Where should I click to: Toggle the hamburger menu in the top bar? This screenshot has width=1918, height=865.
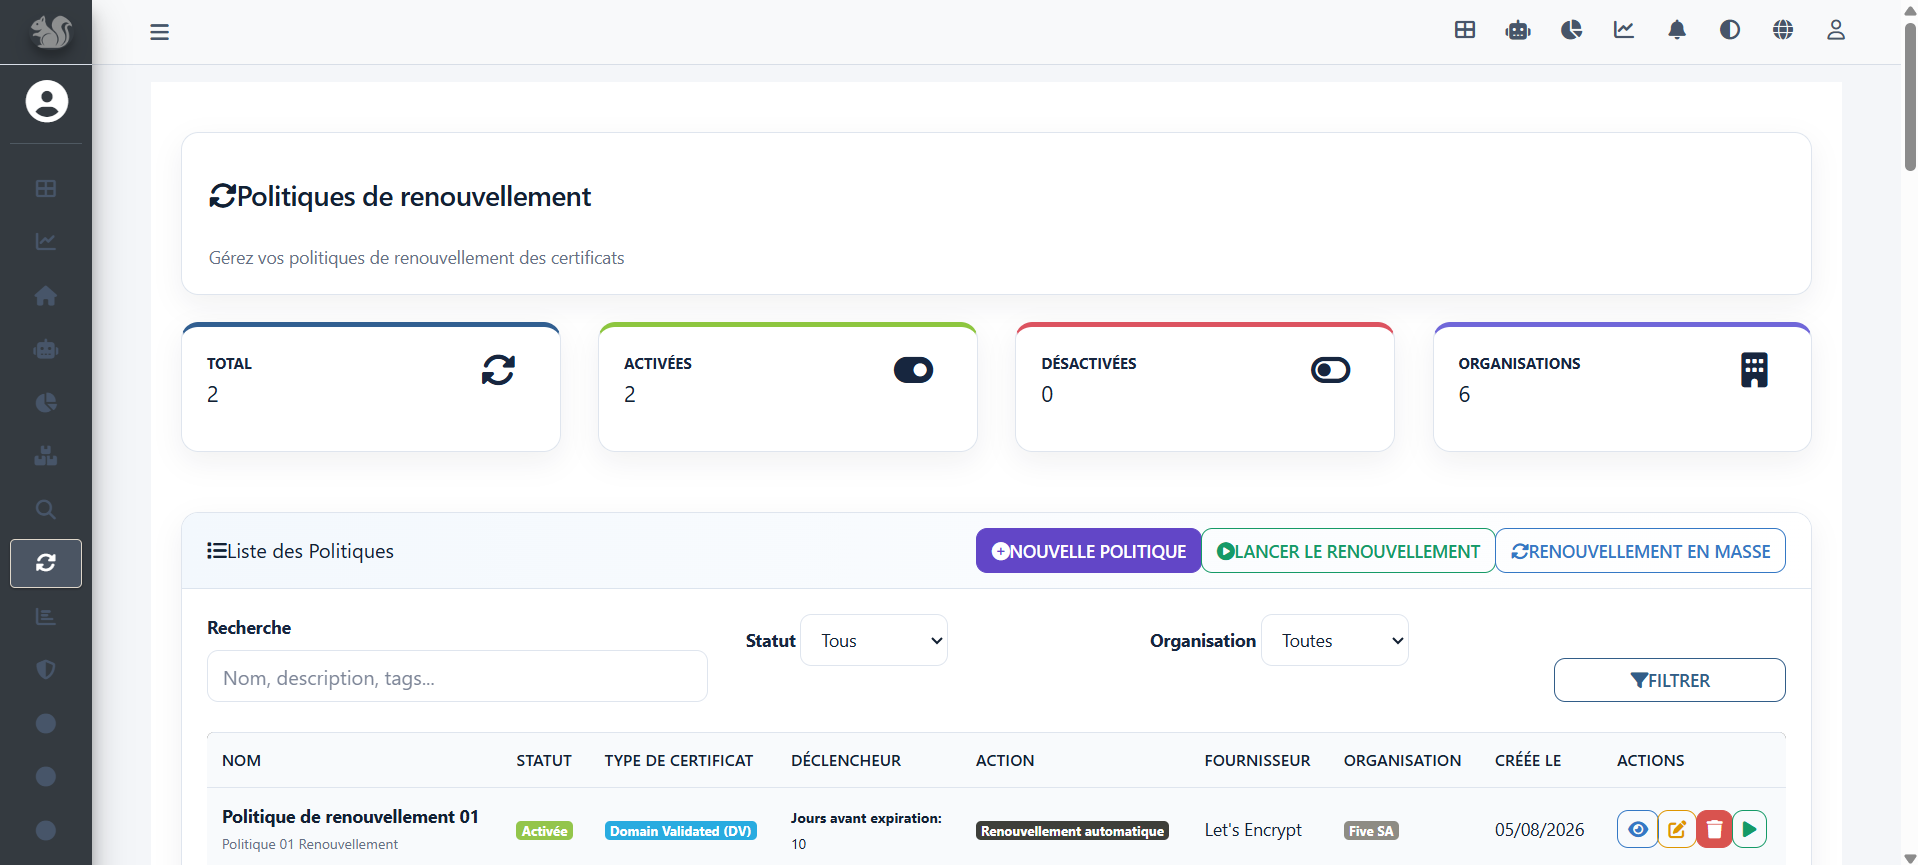(160, 32)
